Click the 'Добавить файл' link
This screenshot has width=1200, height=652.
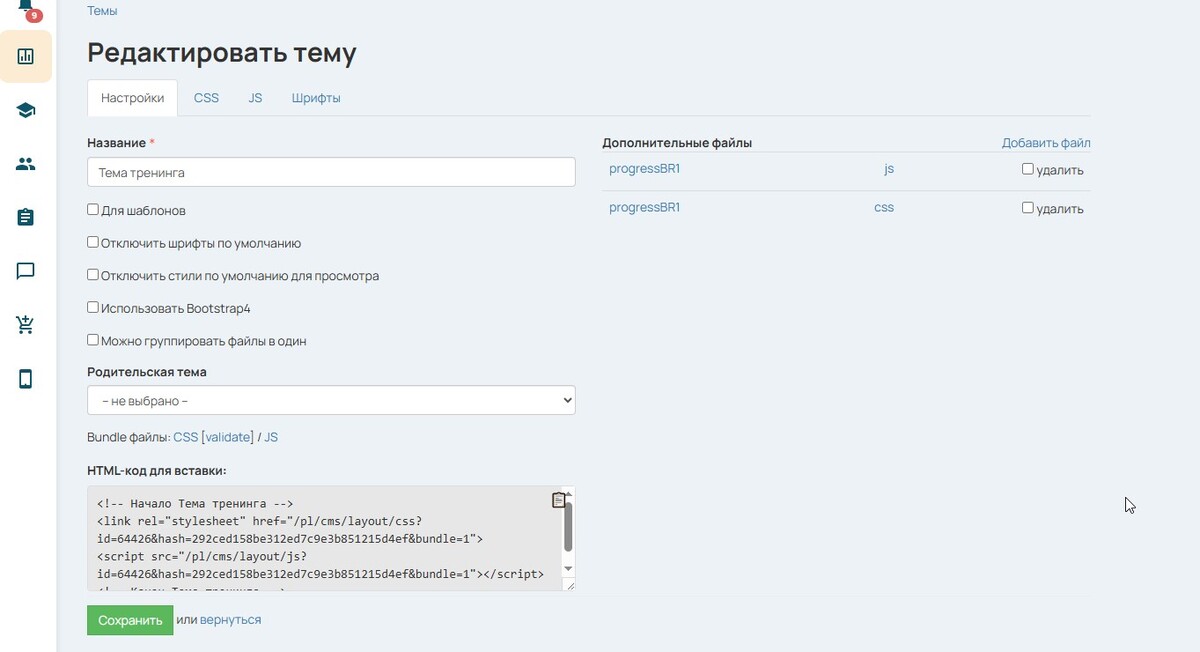[x=1046, y=143]
